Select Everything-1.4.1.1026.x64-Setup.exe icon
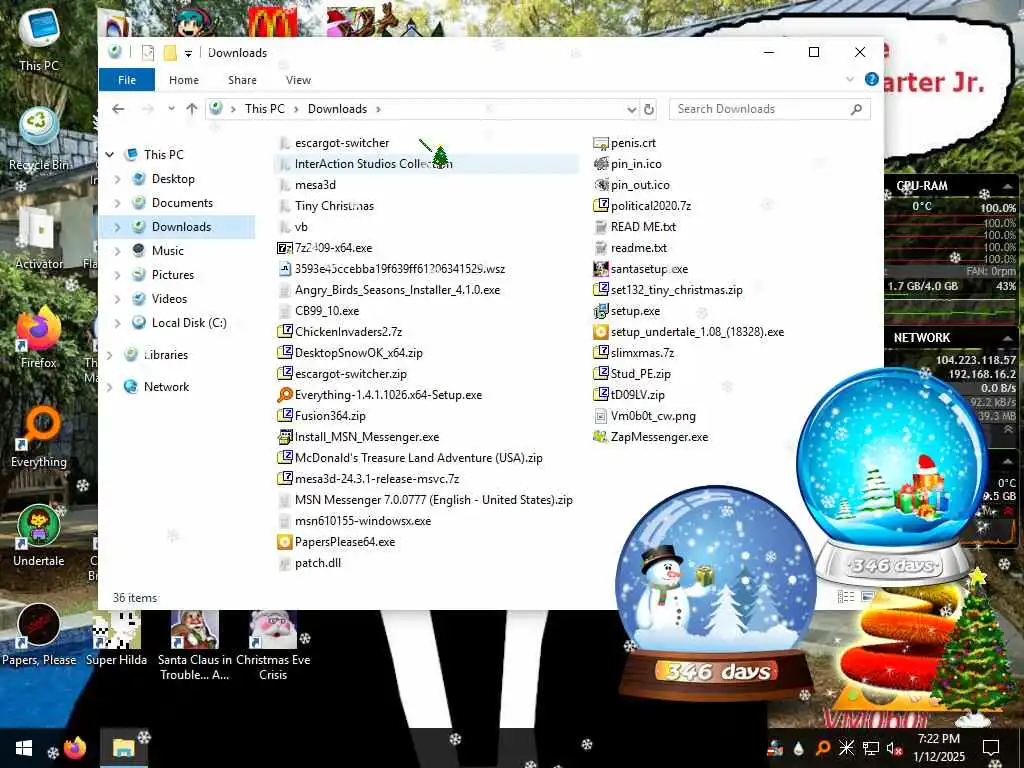This screenshot has width=1024, height=768. (285, 395)
